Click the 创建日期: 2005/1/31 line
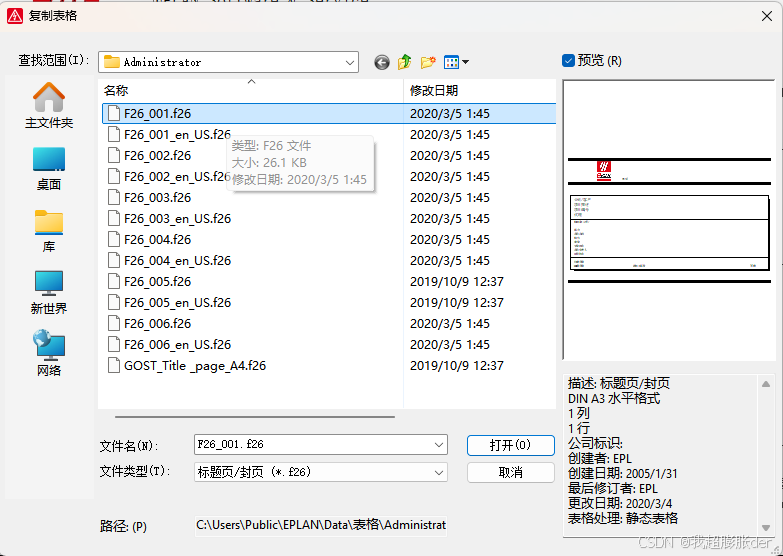 (x=623, y=473)
